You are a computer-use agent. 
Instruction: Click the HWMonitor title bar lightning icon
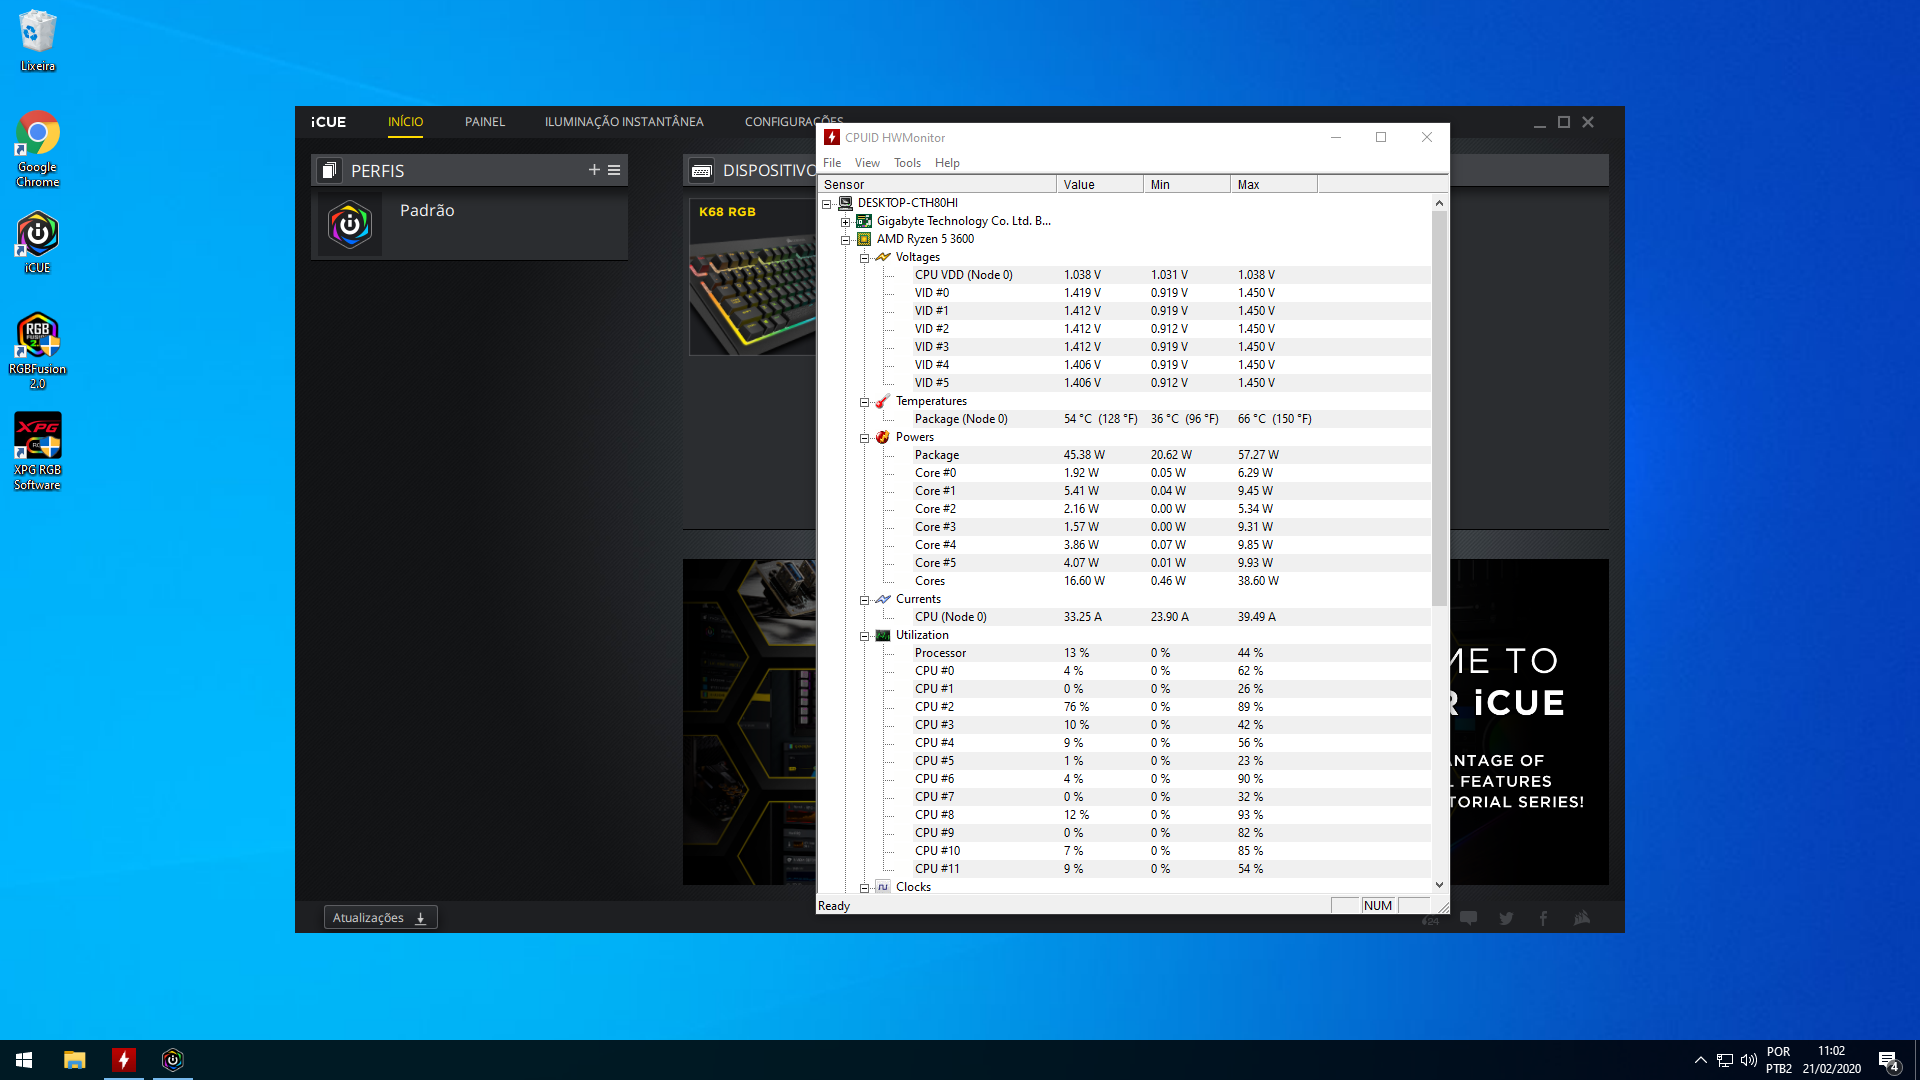832,137
